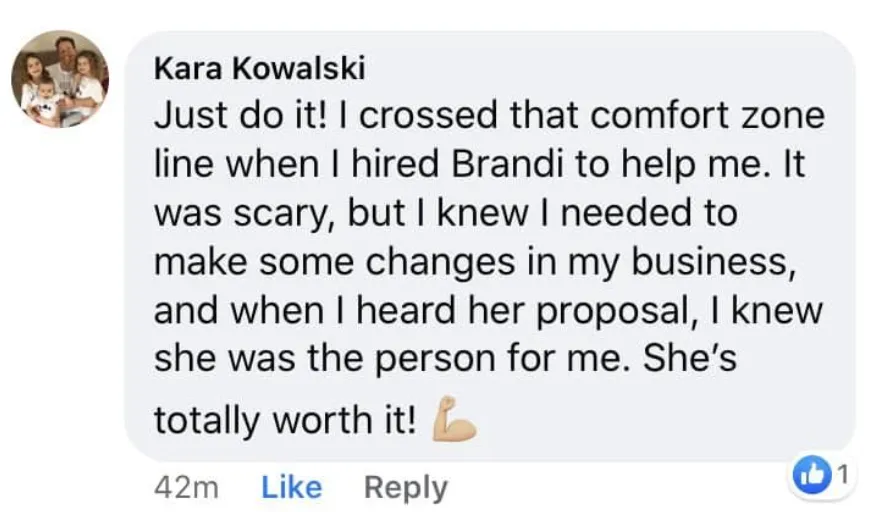
Task: Click 'make some changes' in the comment
Action: [334, 263]
